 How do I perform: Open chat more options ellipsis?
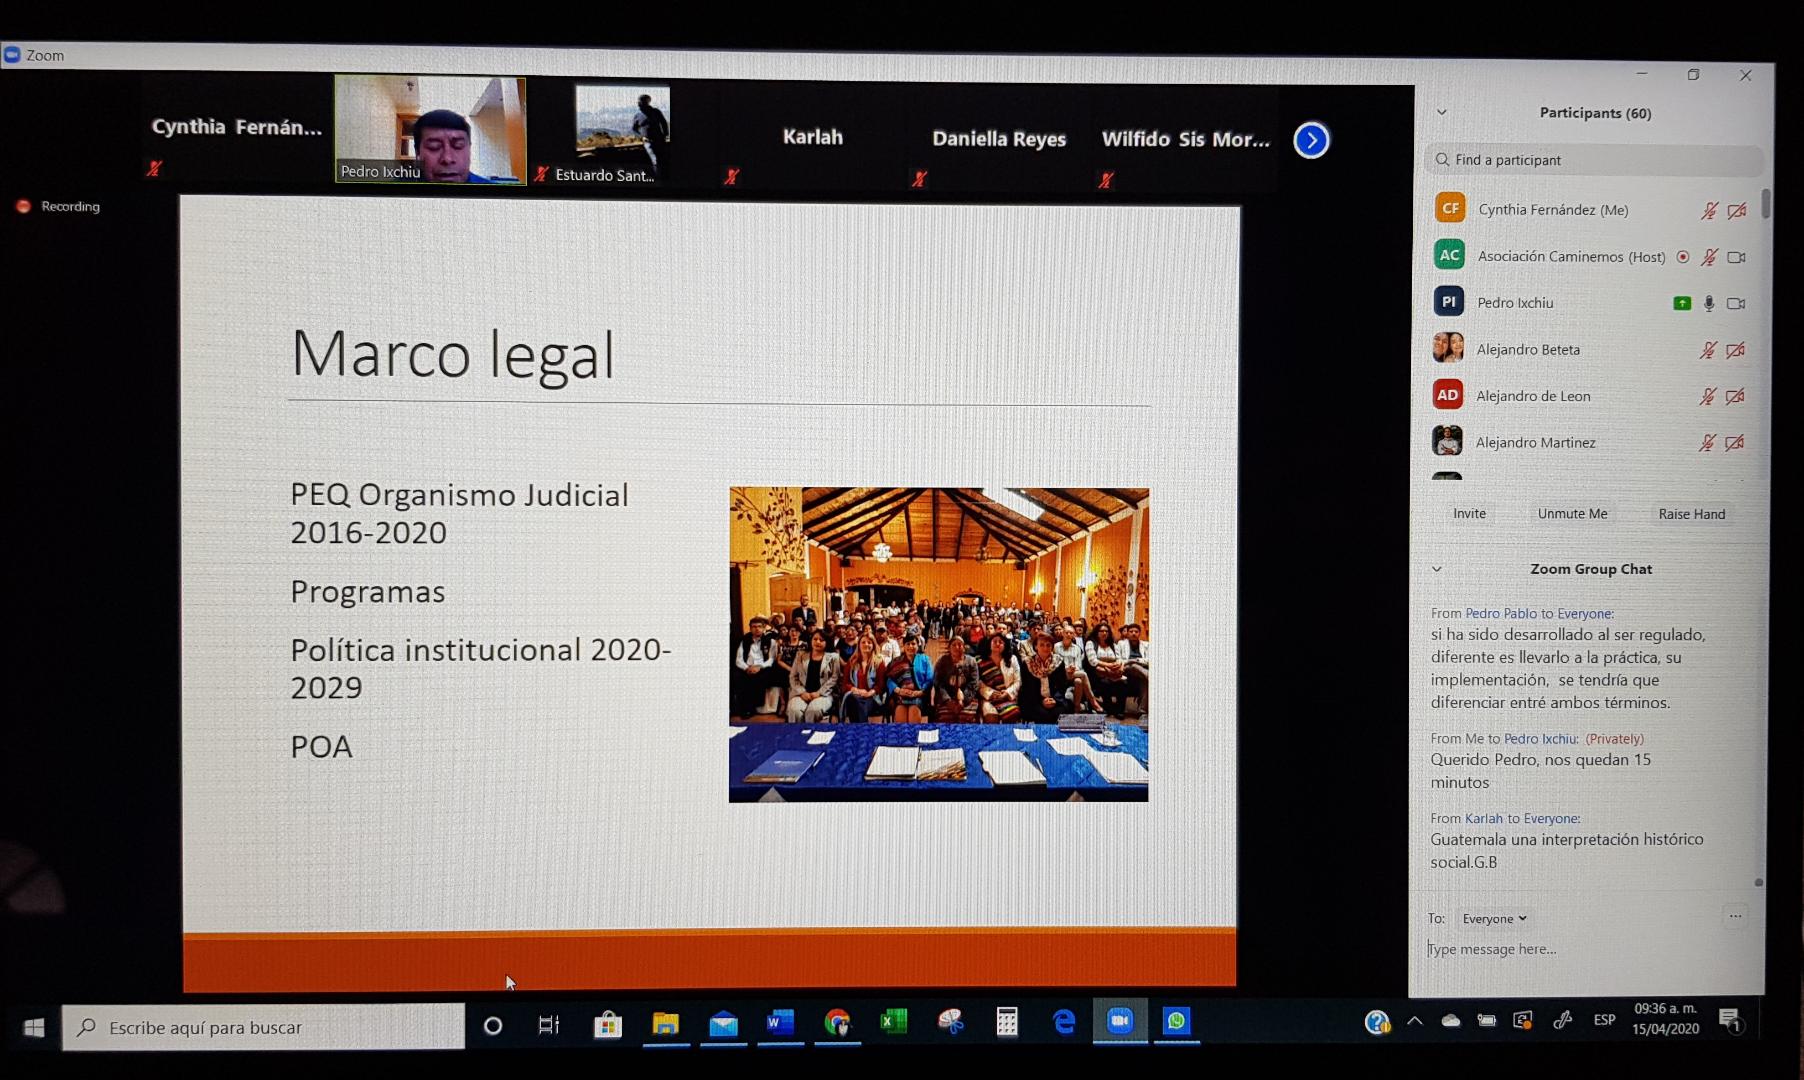pyautogui.click(x=1735, y=916)
